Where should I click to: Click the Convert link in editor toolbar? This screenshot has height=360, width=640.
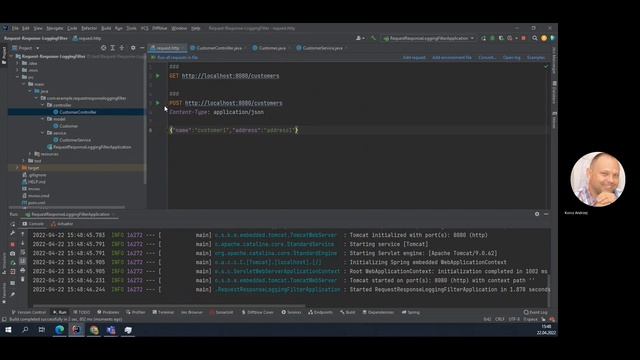(487, 58)
